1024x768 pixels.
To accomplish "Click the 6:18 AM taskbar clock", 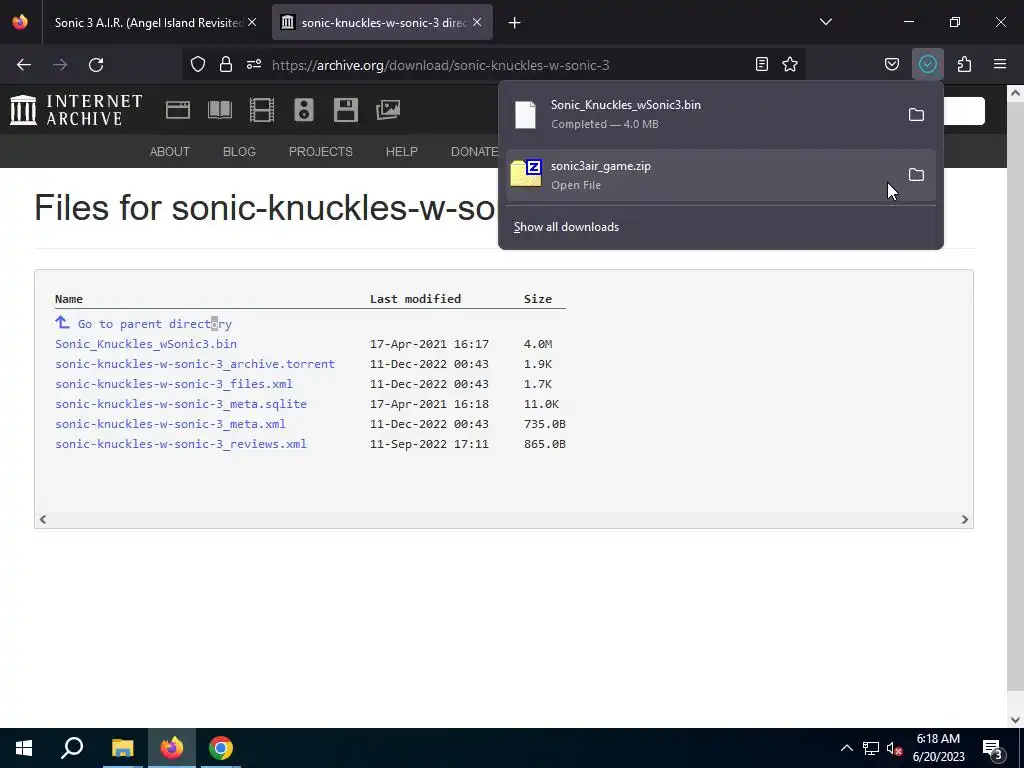I will click(938, 748).
